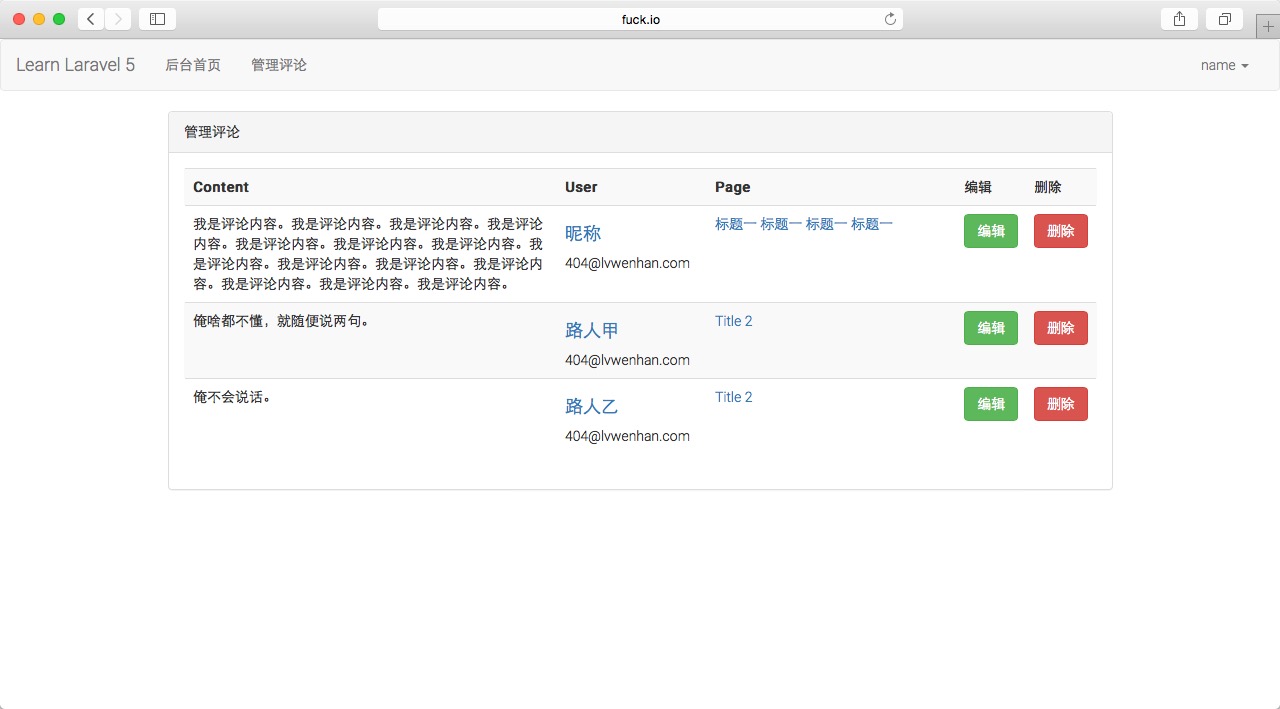Open the tab overview icon
The height and width of the screenshot is (709, 1280).
[x=1224, y=18]
